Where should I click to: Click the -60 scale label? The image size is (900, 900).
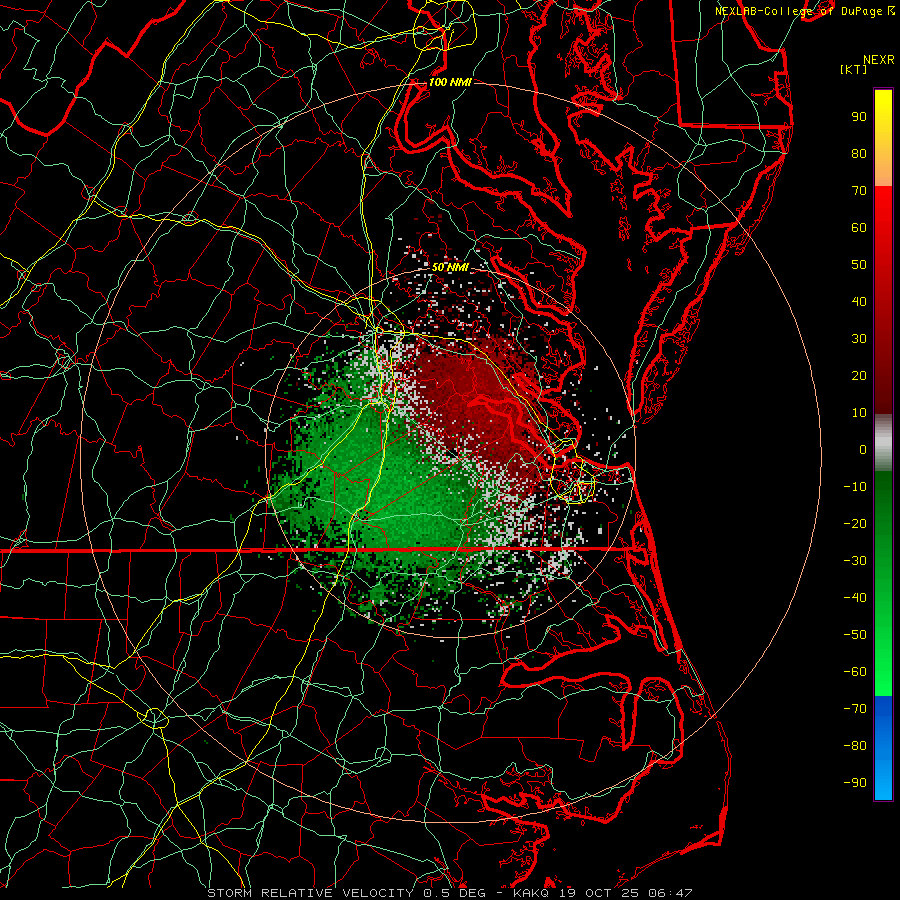(855, 672)
